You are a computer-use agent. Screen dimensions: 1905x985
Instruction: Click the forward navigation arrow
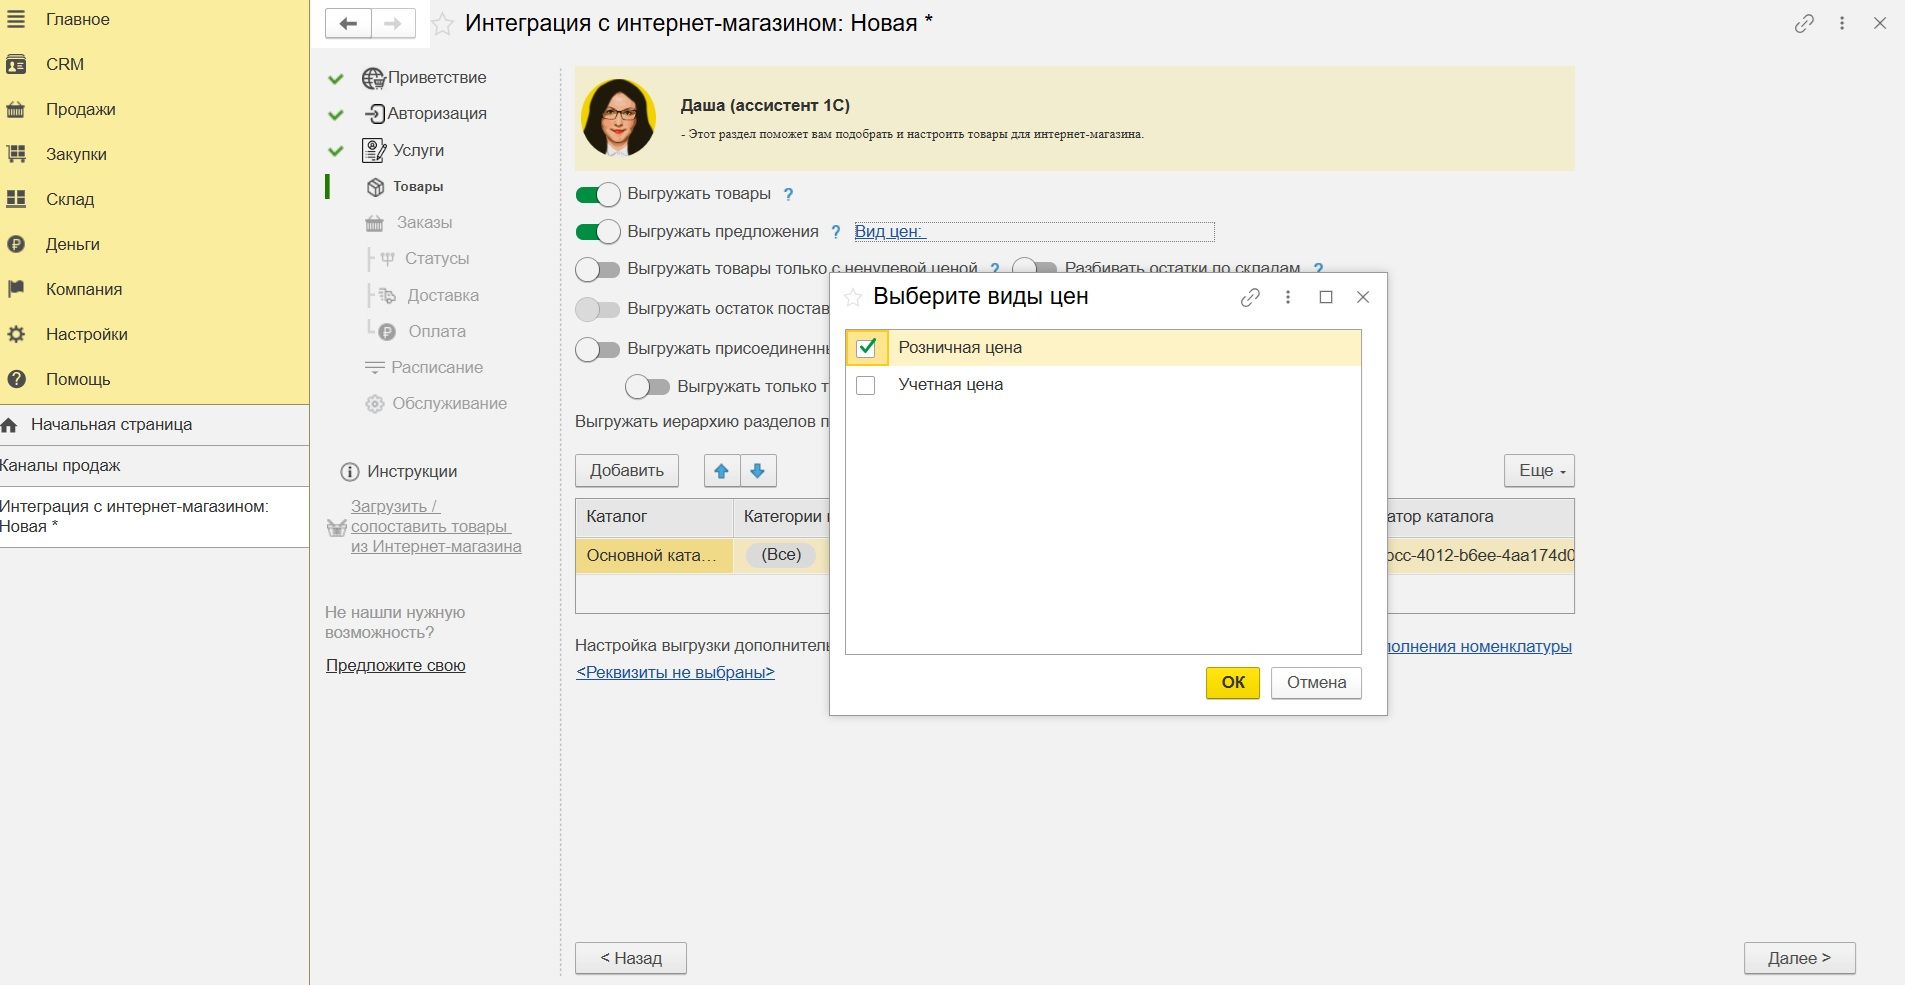point(393,24)
